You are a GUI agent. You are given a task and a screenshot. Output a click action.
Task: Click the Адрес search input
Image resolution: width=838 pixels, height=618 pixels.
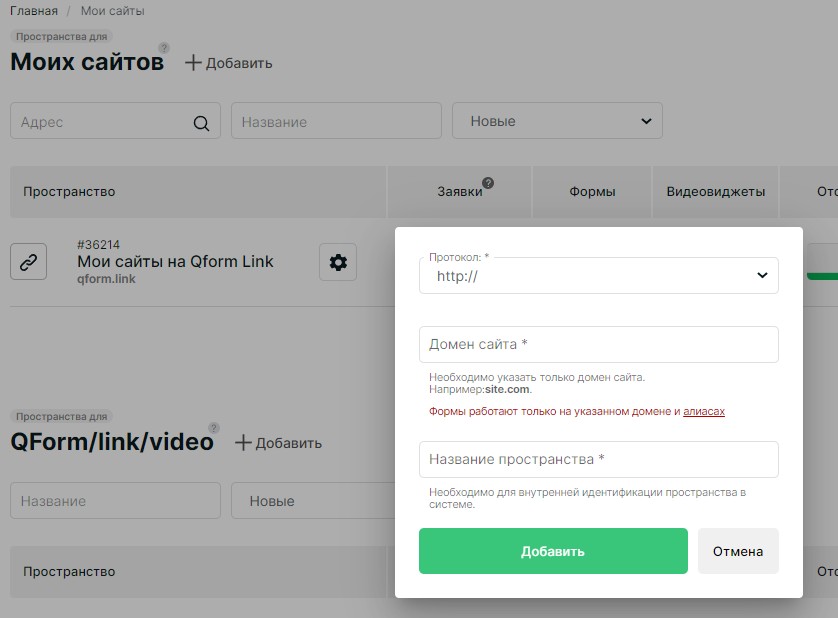[100, 122]
